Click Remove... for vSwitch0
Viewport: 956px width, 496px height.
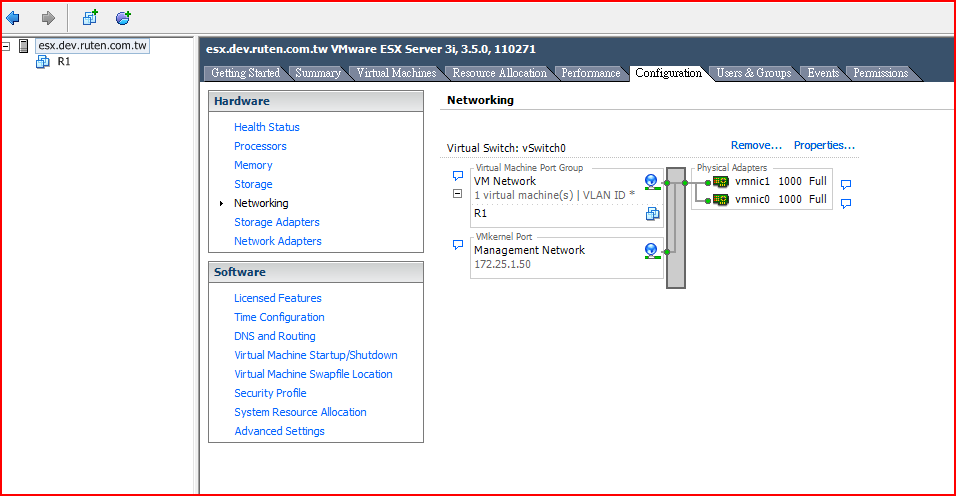pyautogui.click(x=756, y=146)
